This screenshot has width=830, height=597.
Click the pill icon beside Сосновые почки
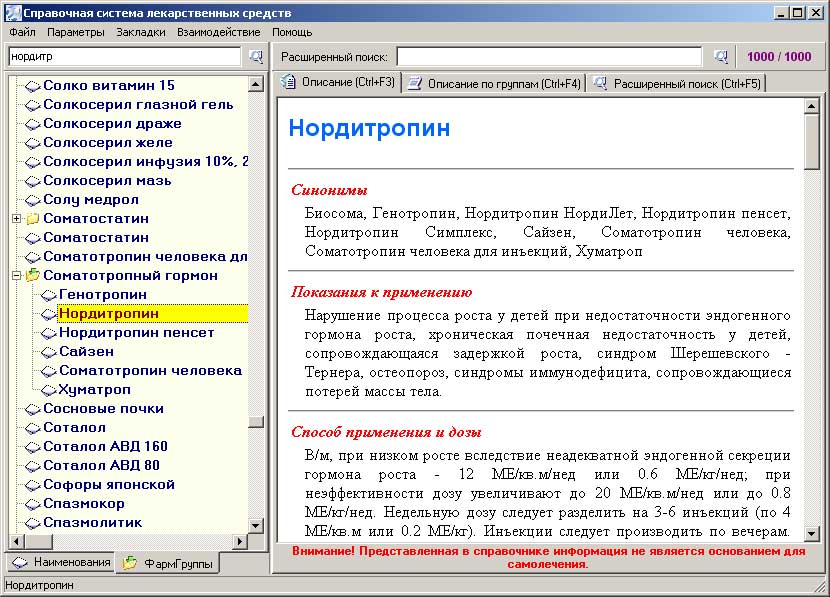coord(32,409)
